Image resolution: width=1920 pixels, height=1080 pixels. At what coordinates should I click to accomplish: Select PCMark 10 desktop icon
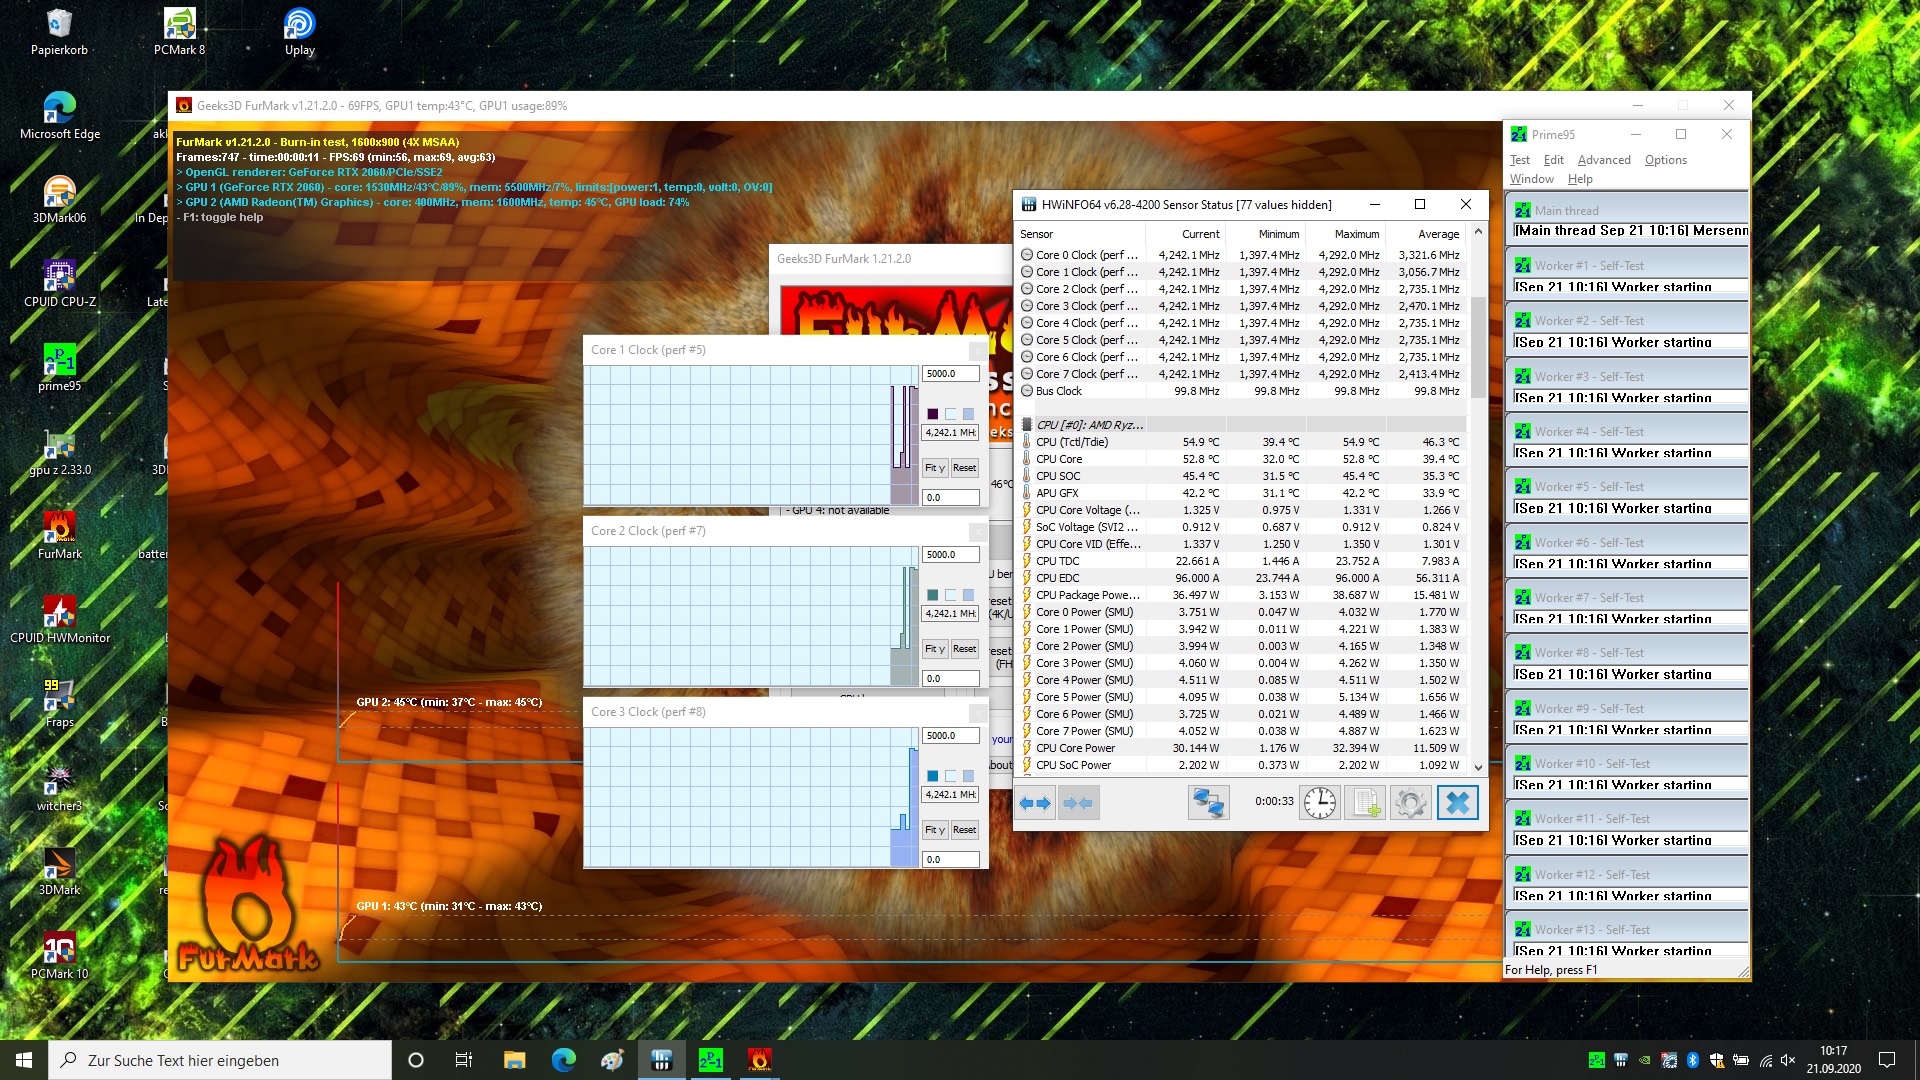59,956
